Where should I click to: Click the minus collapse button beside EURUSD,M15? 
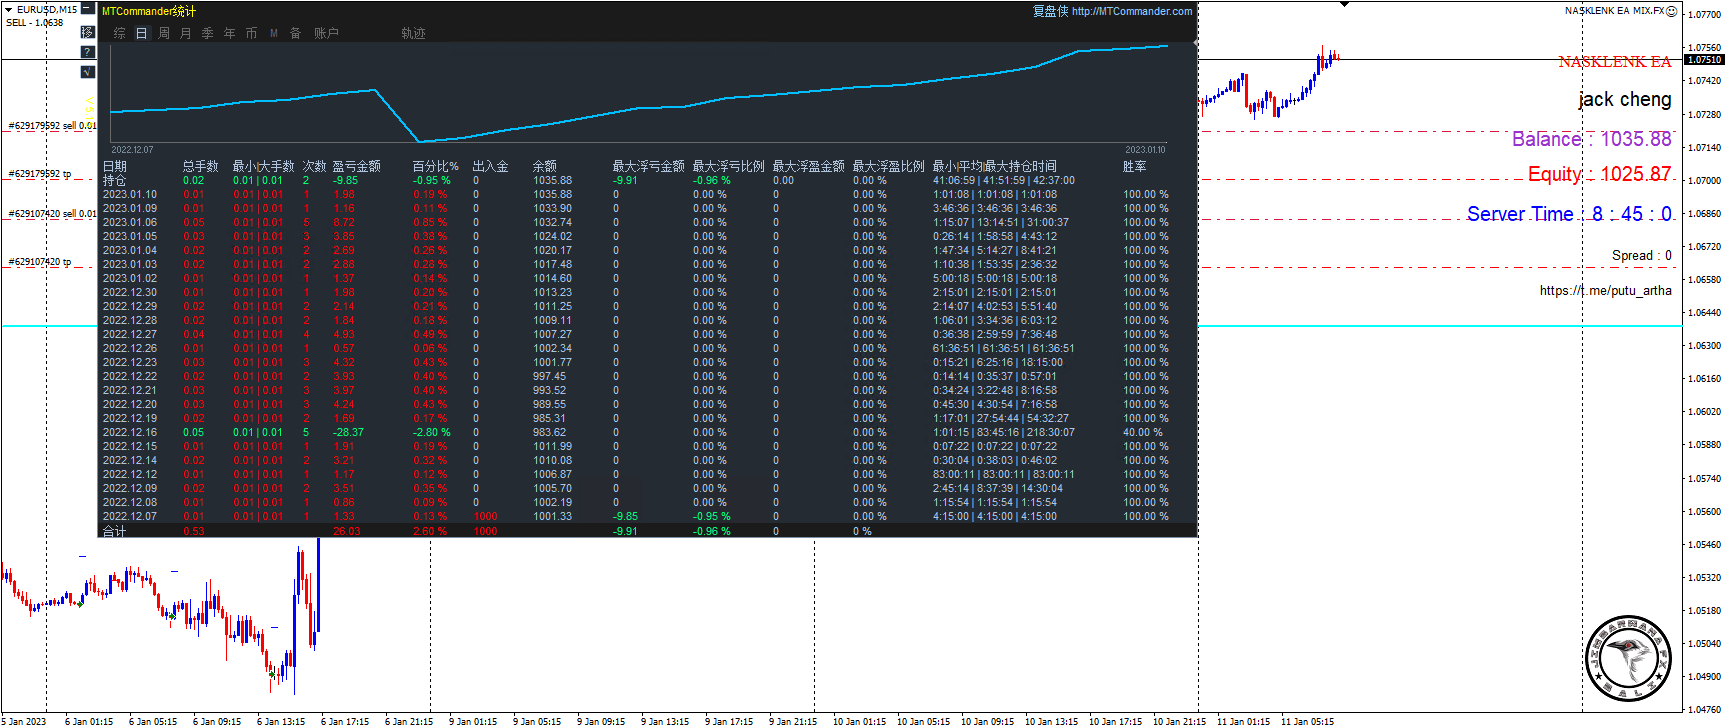pos(87,9)
